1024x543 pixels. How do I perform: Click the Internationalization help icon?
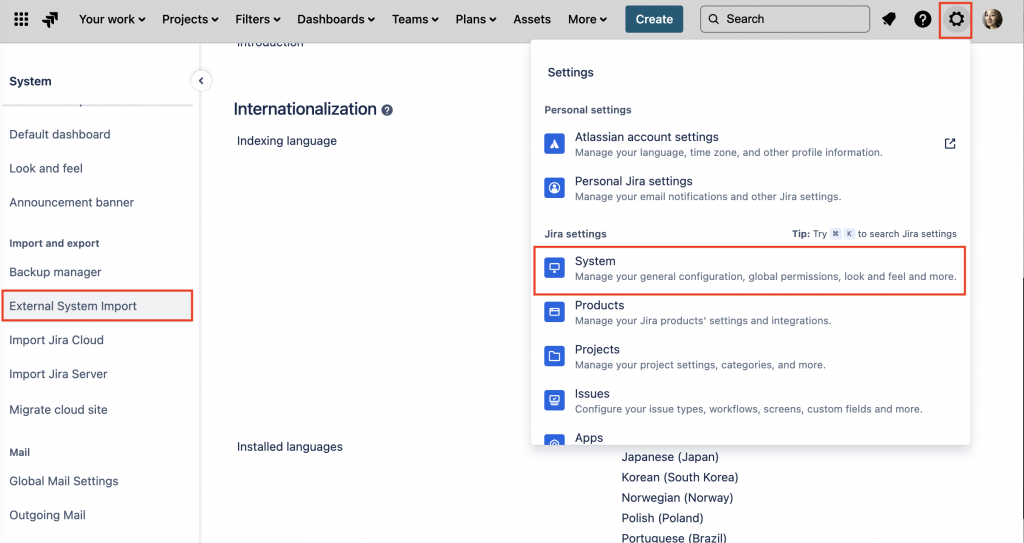point(387,110)
